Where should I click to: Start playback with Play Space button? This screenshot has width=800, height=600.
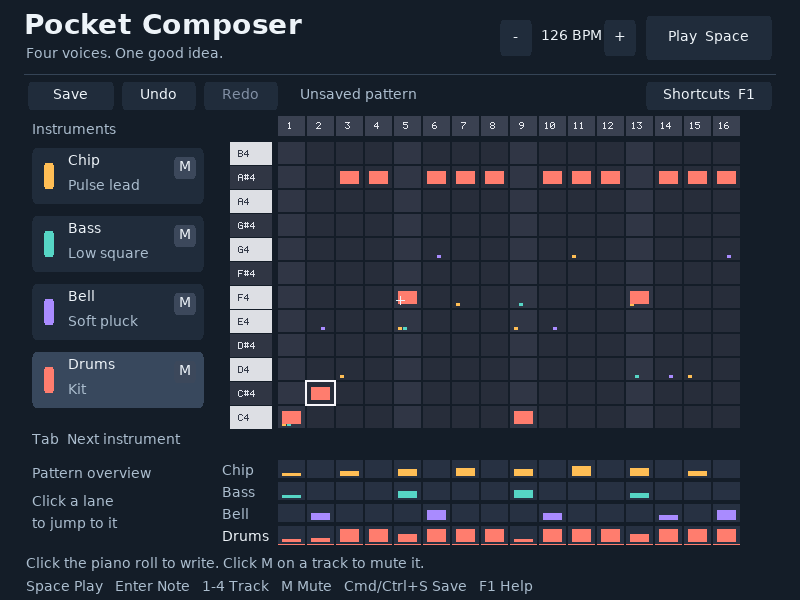[x=709, y=38]
